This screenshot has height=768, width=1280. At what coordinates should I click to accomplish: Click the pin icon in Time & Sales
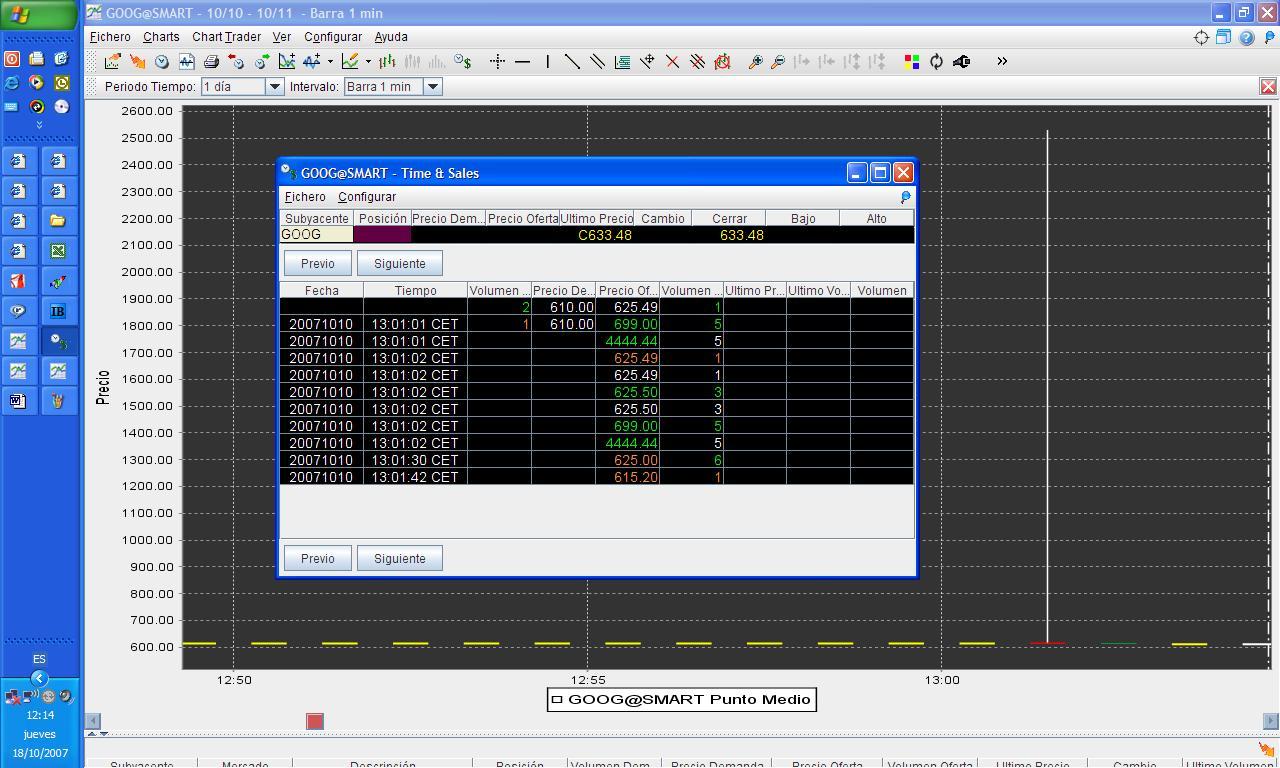click(x=905, y=198)
